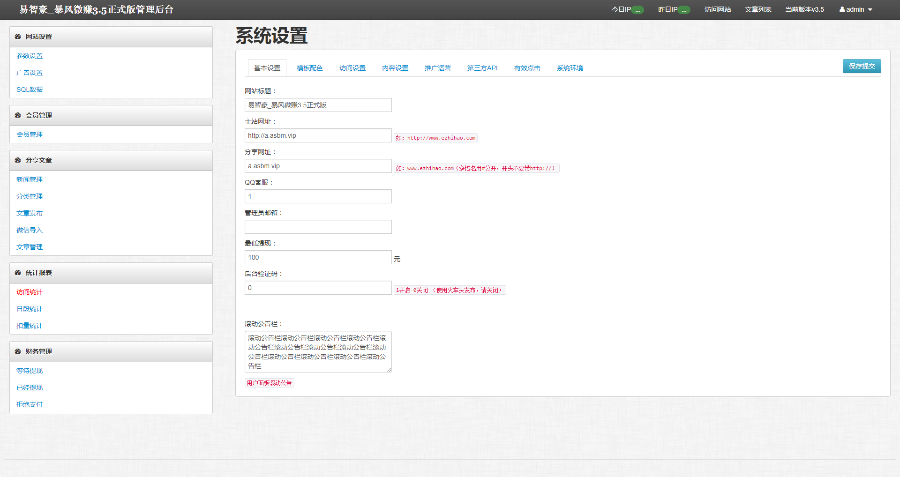900x477 pixels.
Task: Click the gear icon beside 网站设置 header
Action: 18,36
